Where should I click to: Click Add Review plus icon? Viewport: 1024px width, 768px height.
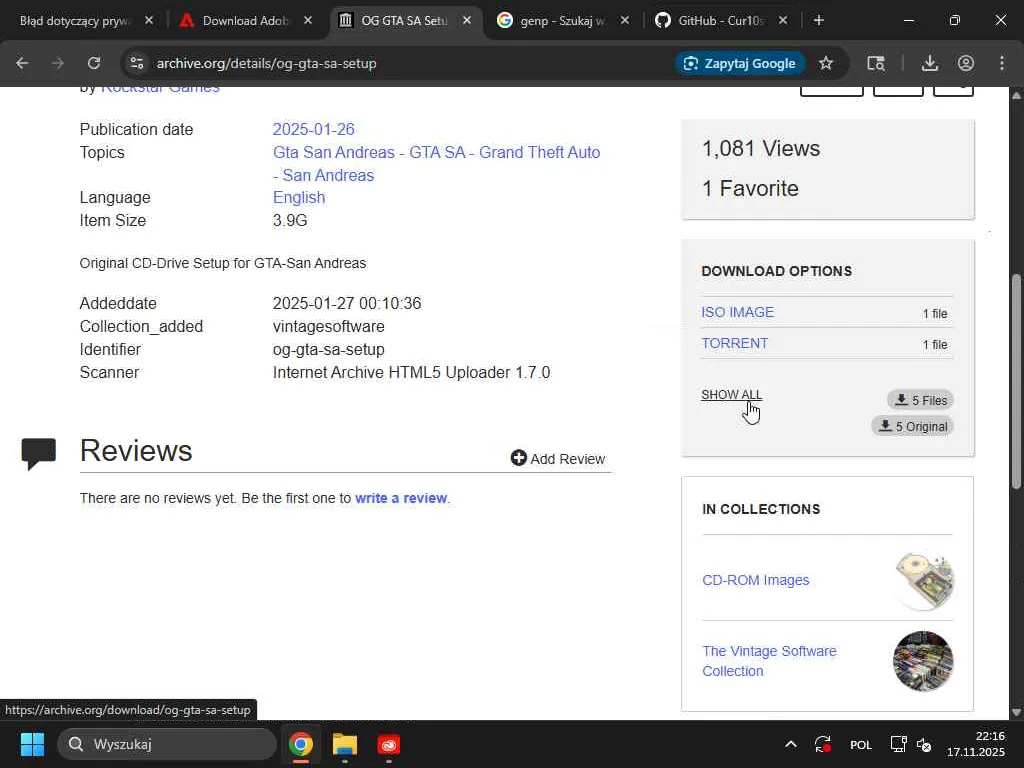pos(519,458)
